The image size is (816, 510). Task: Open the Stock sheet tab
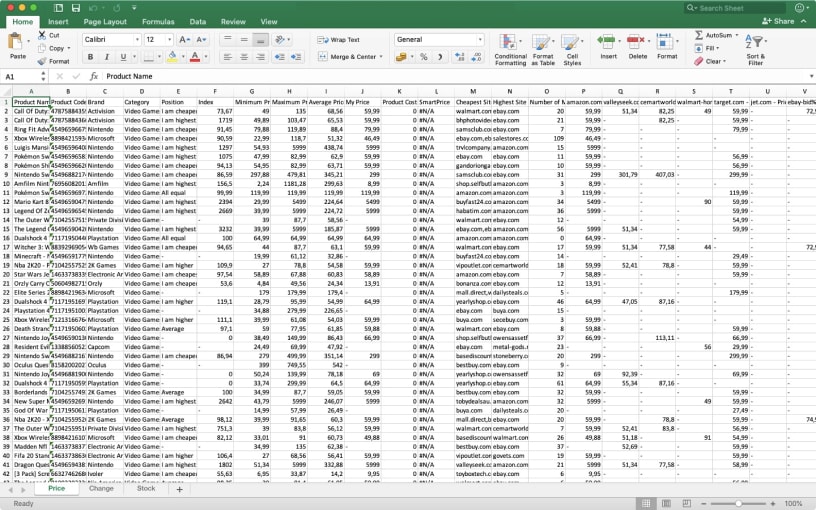tap(146, 489)
